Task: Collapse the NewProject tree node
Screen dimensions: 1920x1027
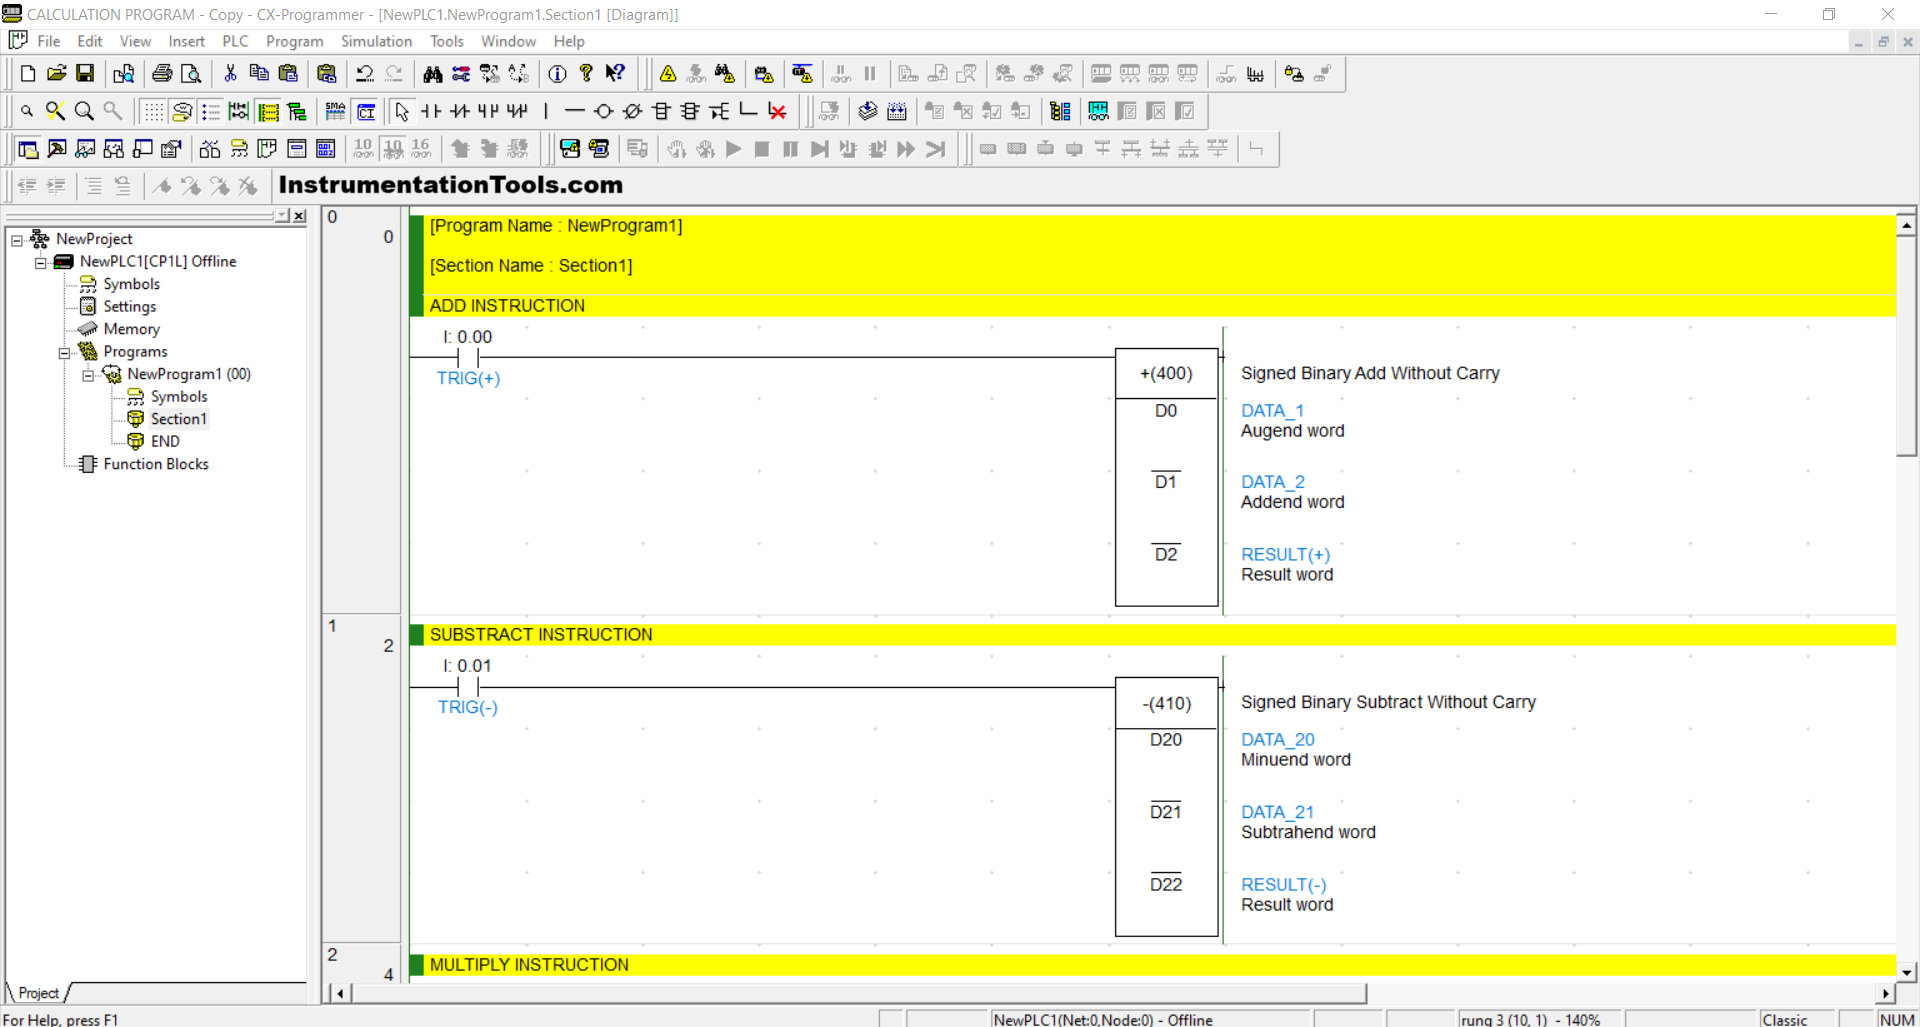Action: click(x=17, y=240)
